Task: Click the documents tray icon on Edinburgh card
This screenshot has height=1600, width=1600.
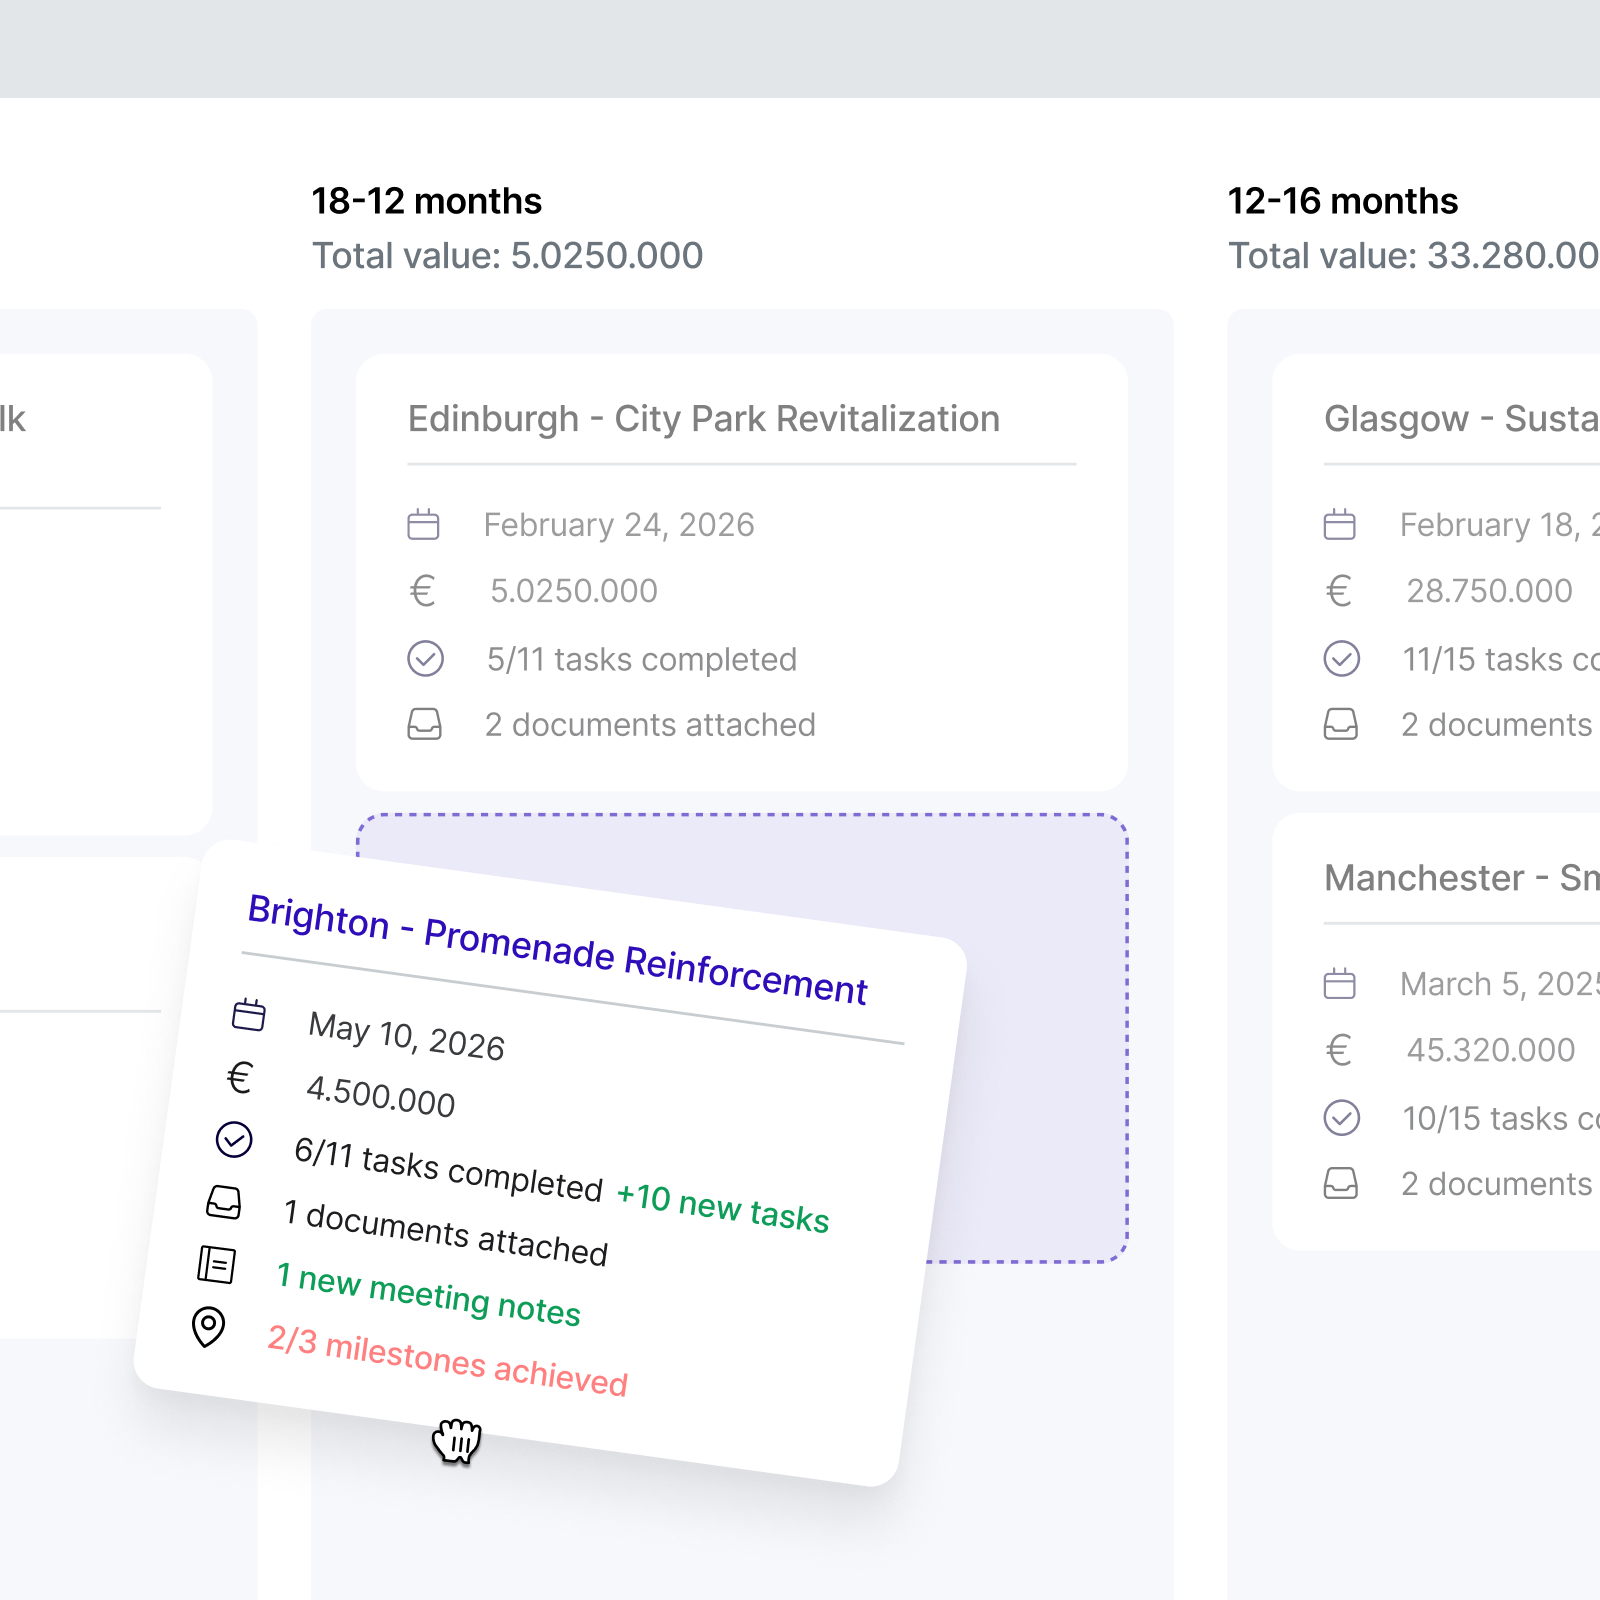Action: [x=424, y=724]
